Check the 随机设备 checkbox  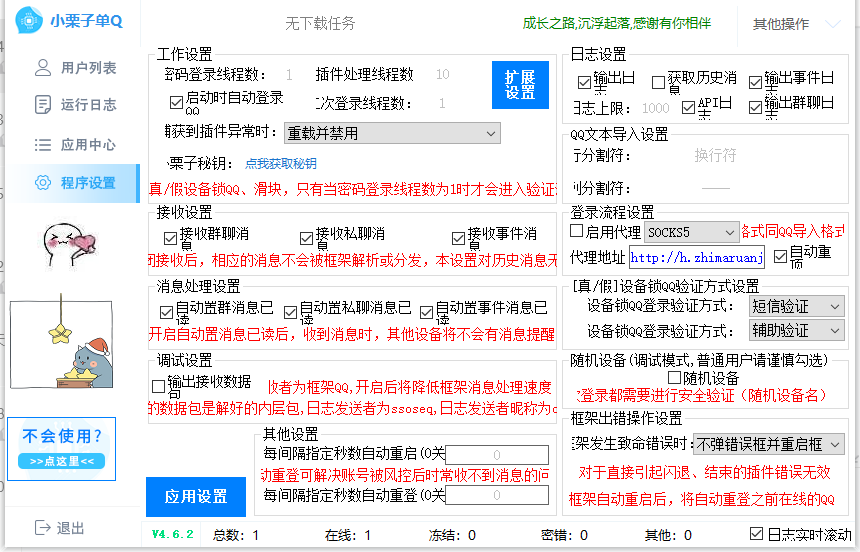(x=674, y=379)
